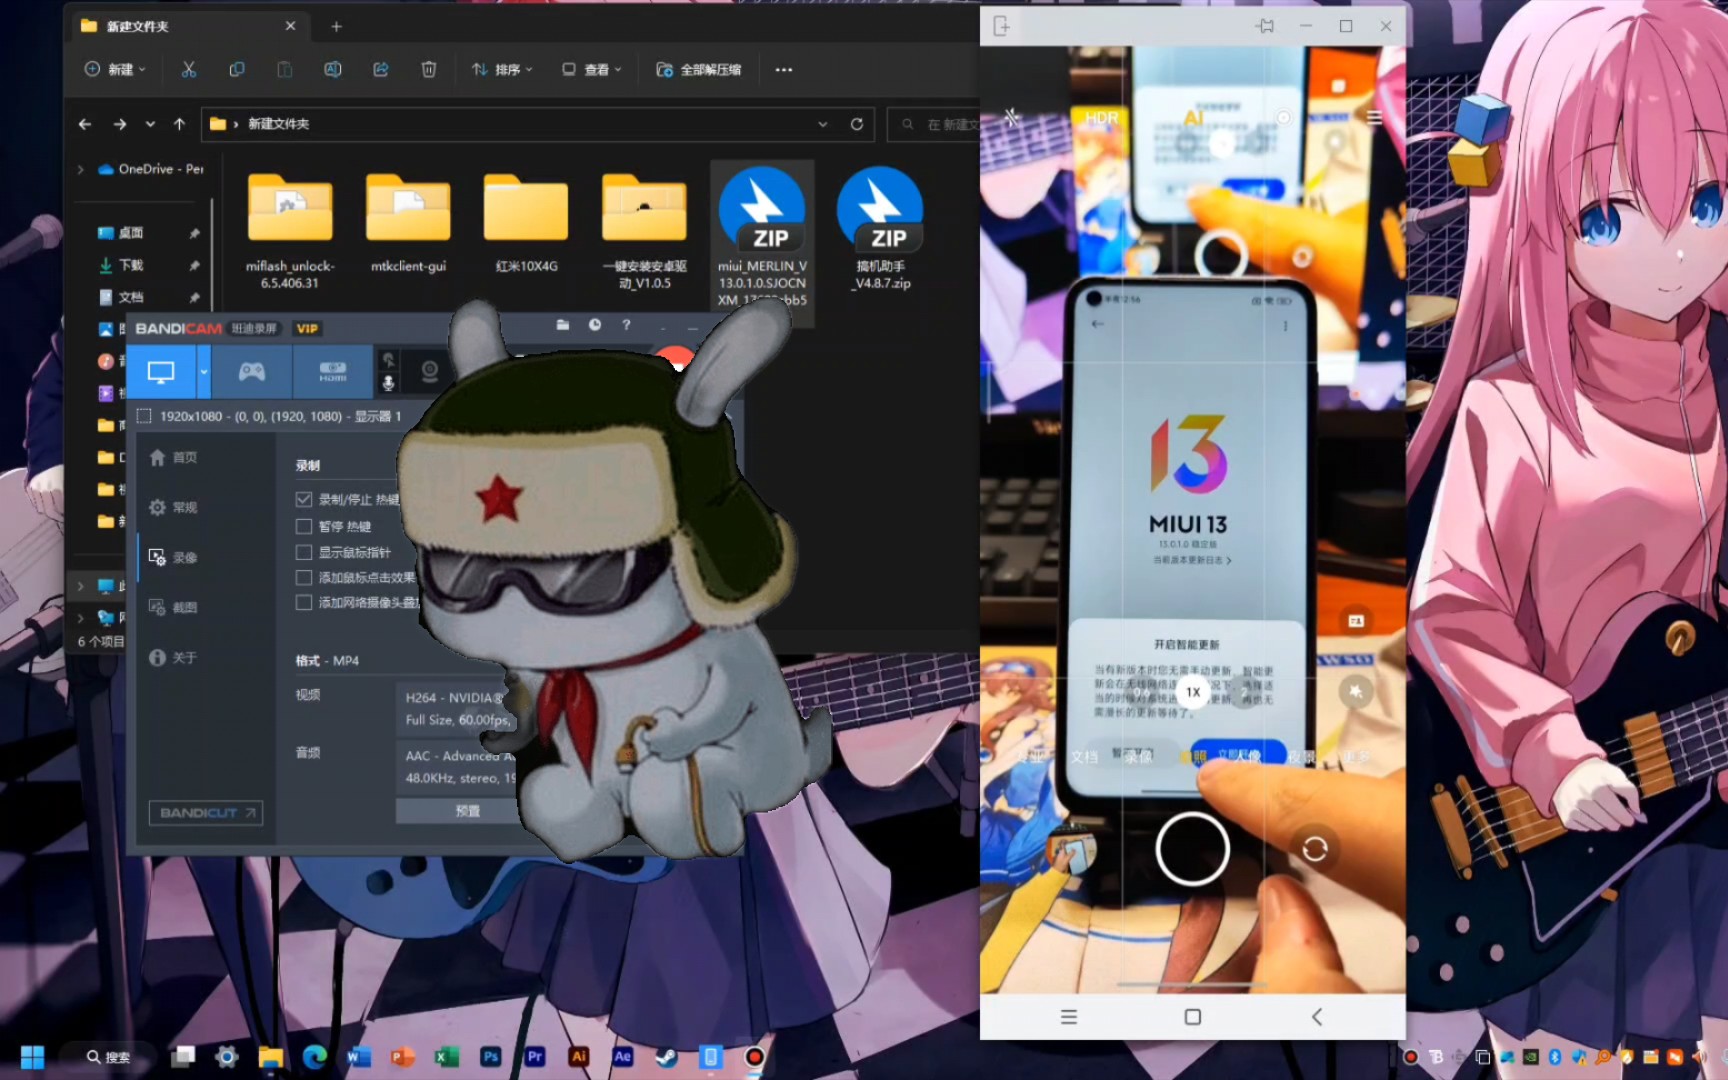Click the Share icon in Explorer toolbar
The image size is (1728, 1080).
pos(381,69)
